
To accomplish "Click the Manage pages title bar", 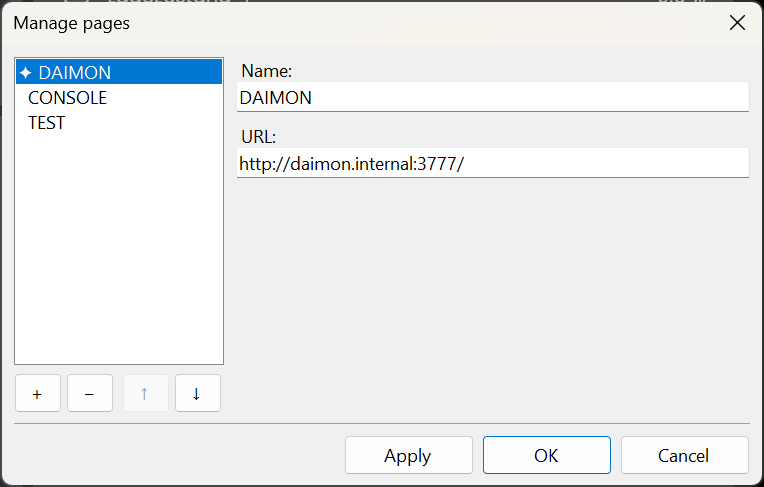I will (x=350, y=22).
